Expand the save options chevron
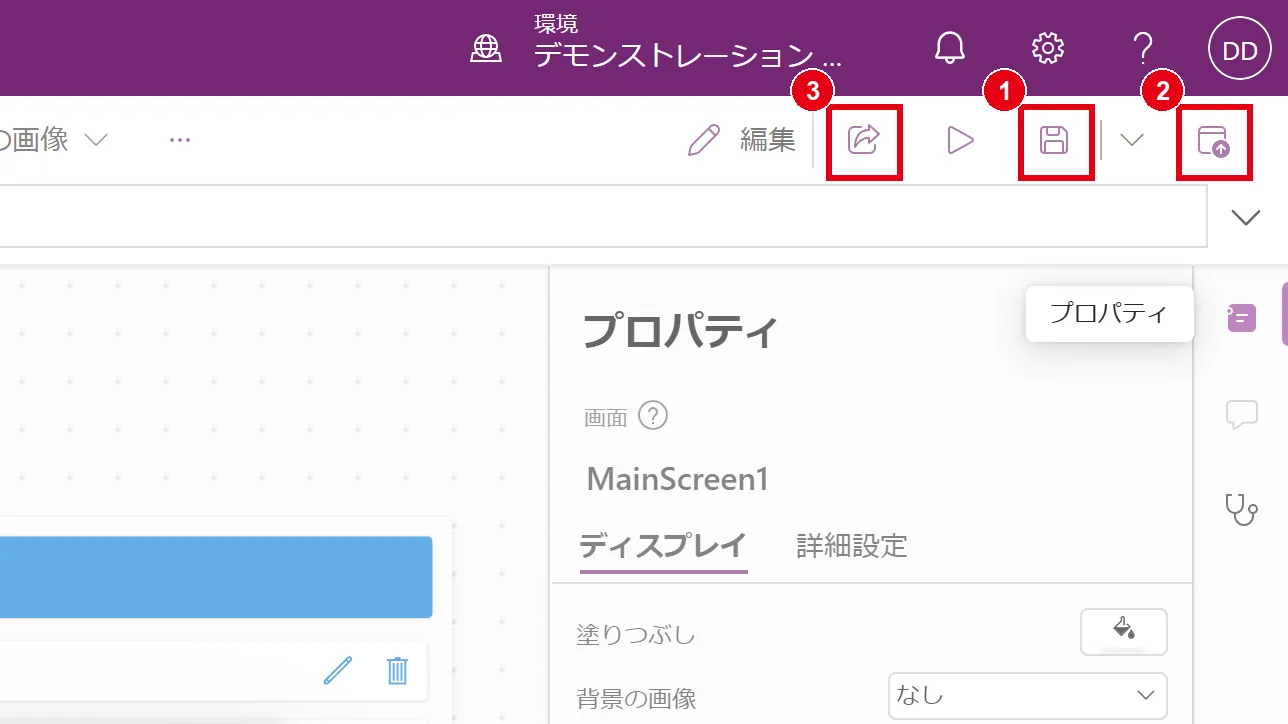Screen dimensions: 1288x724 (x=1131, y=141)
